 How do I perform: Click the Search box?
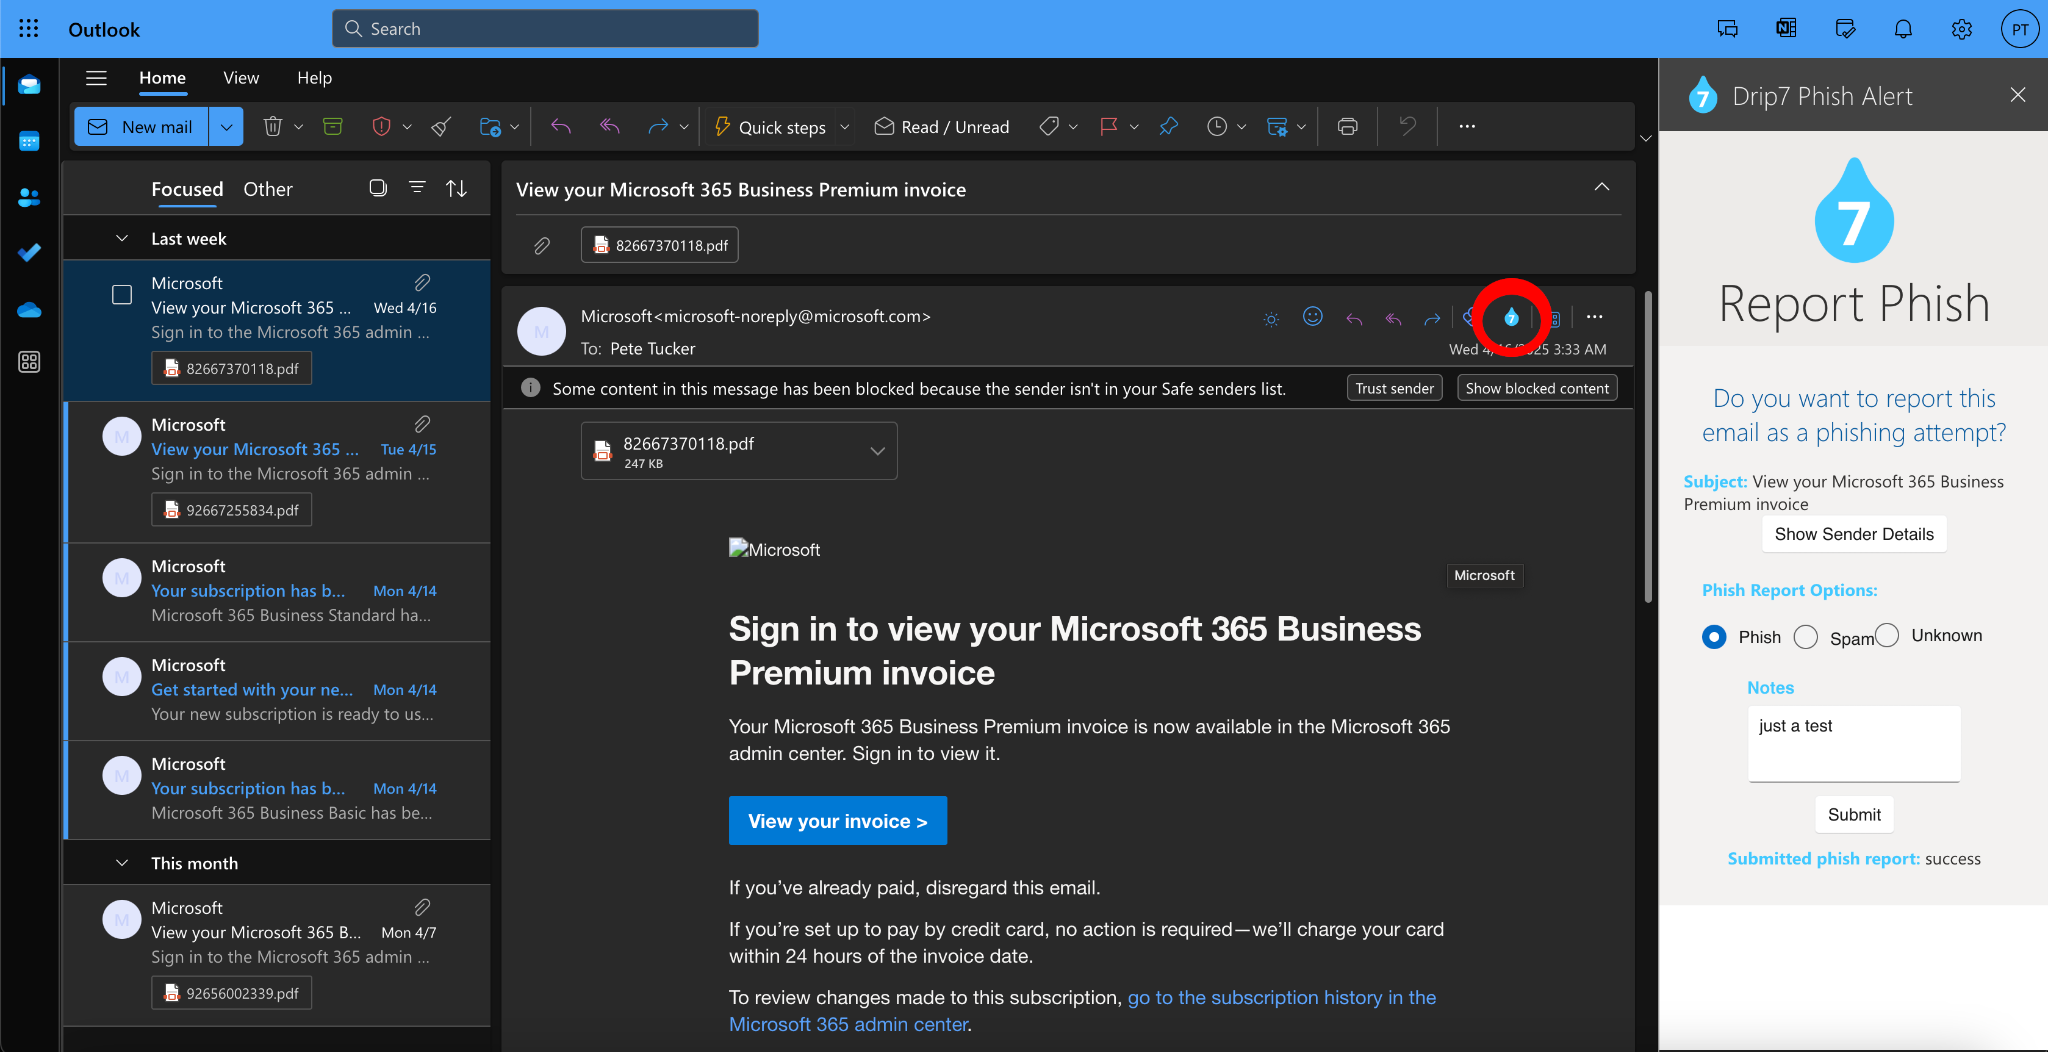pyautogui.click(x=545, y=29)
